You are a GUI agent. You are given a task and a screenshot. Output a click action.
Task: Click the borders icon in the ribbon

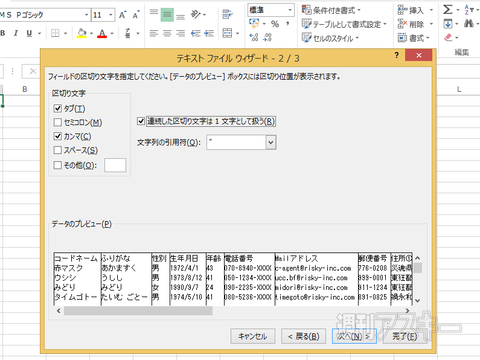[x=55, y=33]
